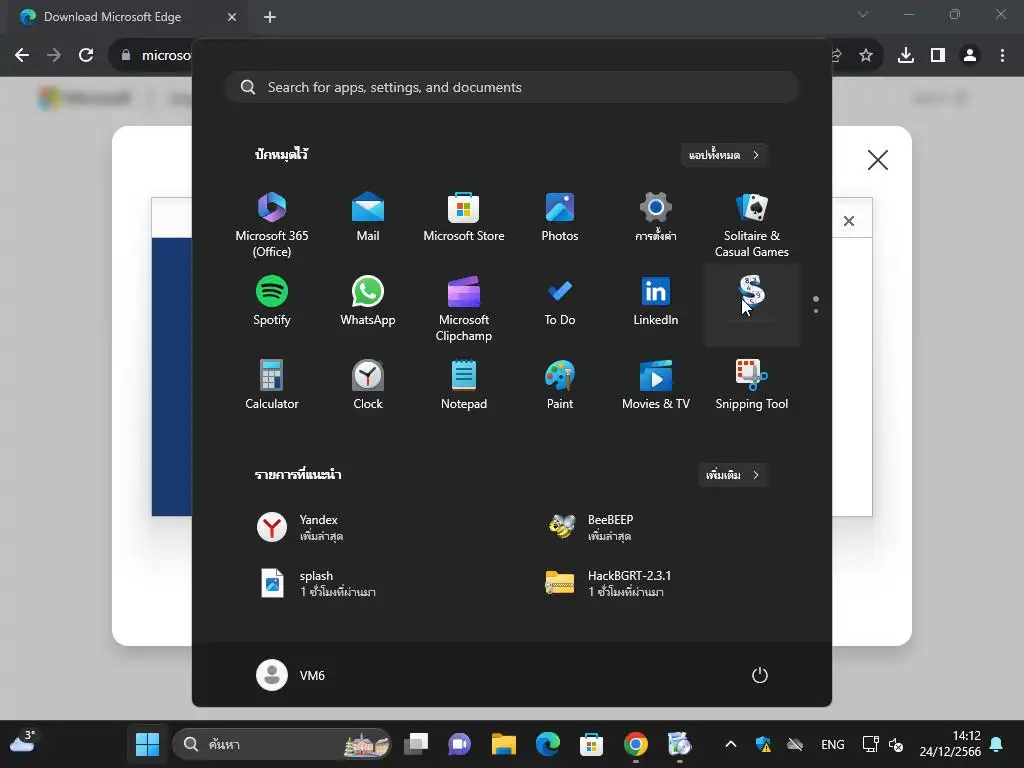Open Microsoft Clipchamp
This screenshot has height=768, width=1024.
pyautogui.click(x=464, y=309)
